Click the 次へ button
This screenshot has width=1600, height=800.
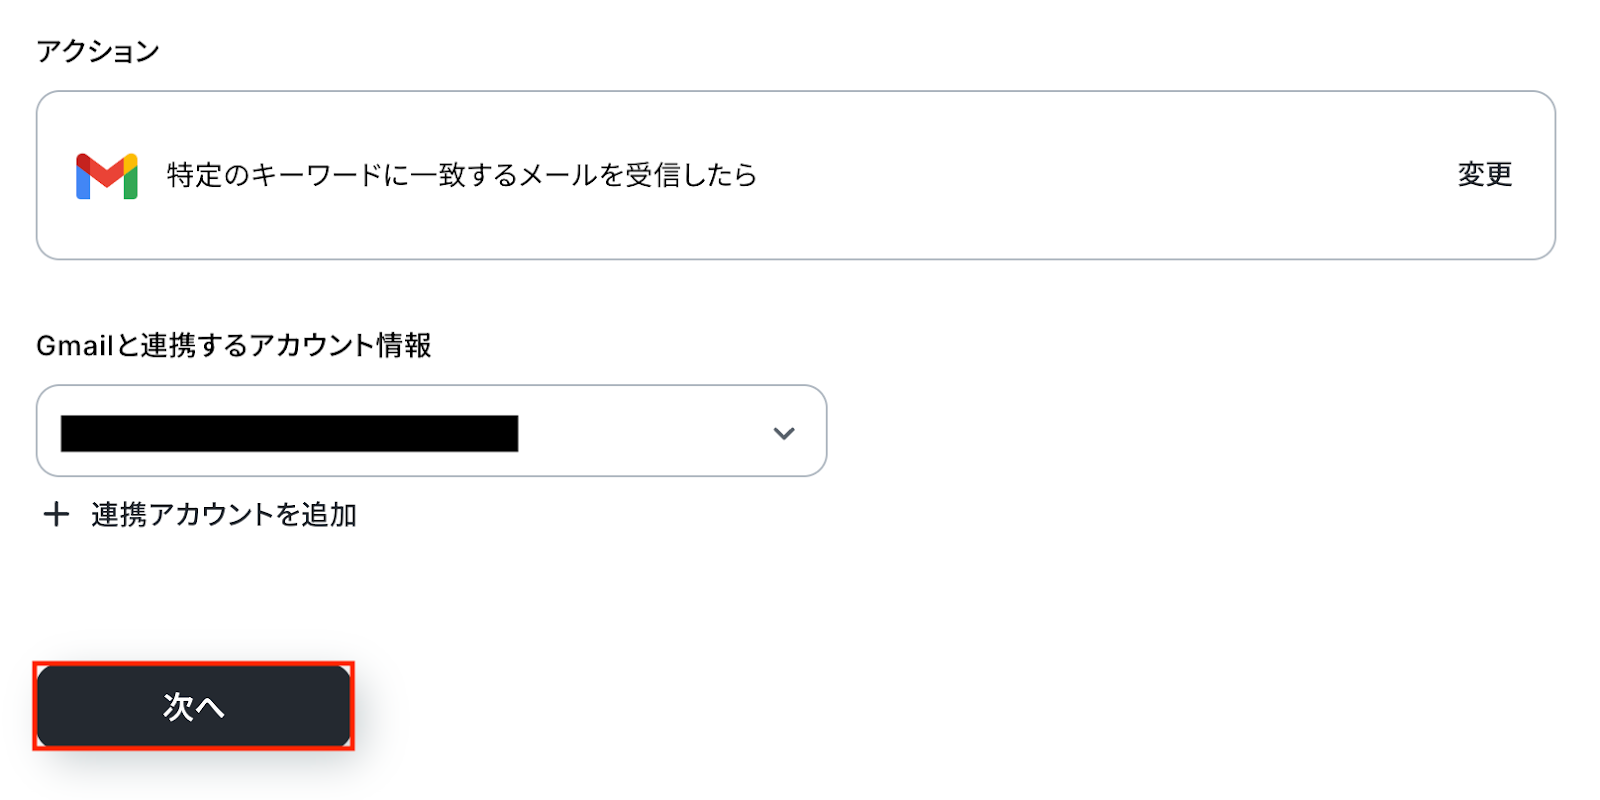click(x=193, y=706)
